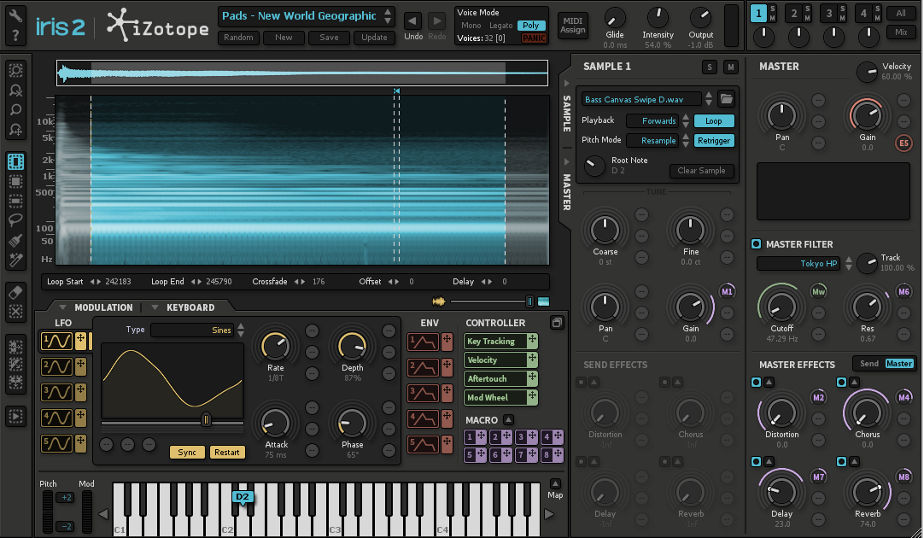Open settings with the wrench icon
This screenshot has width=923, height=538.
16,14
